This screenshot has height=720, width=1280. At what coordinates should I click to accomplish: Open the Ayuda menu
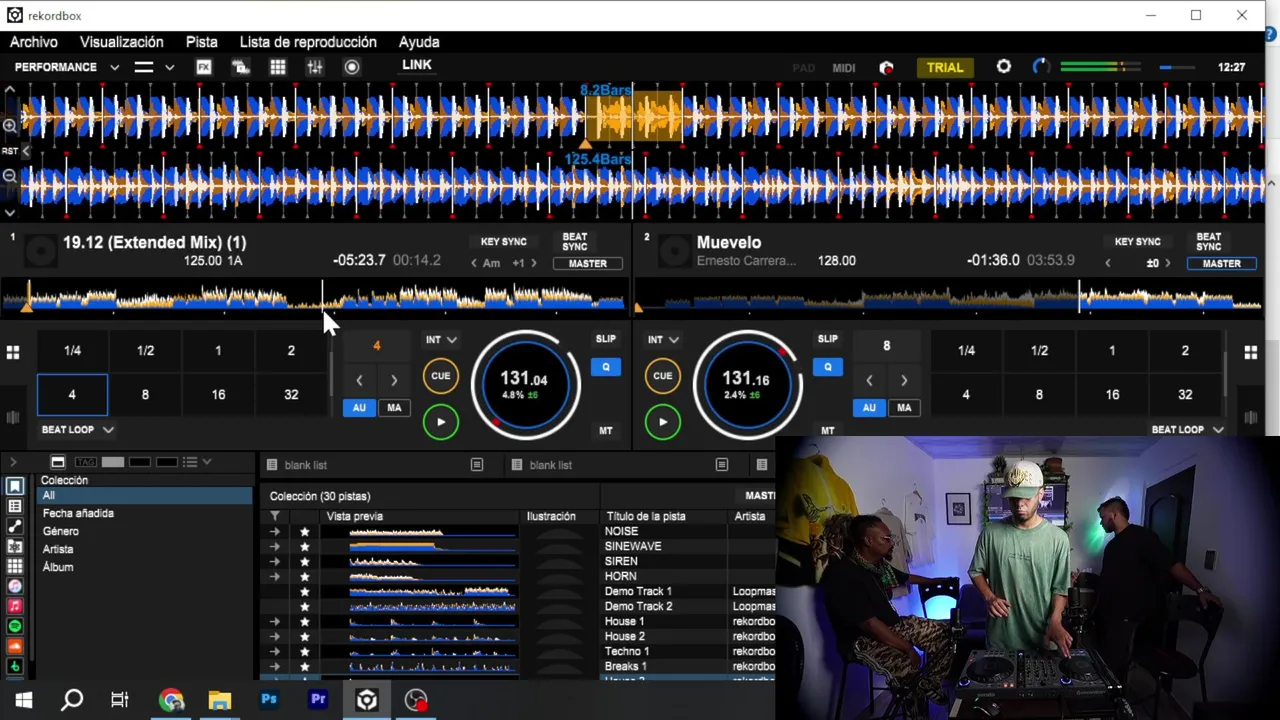click(x=419, y=42)
